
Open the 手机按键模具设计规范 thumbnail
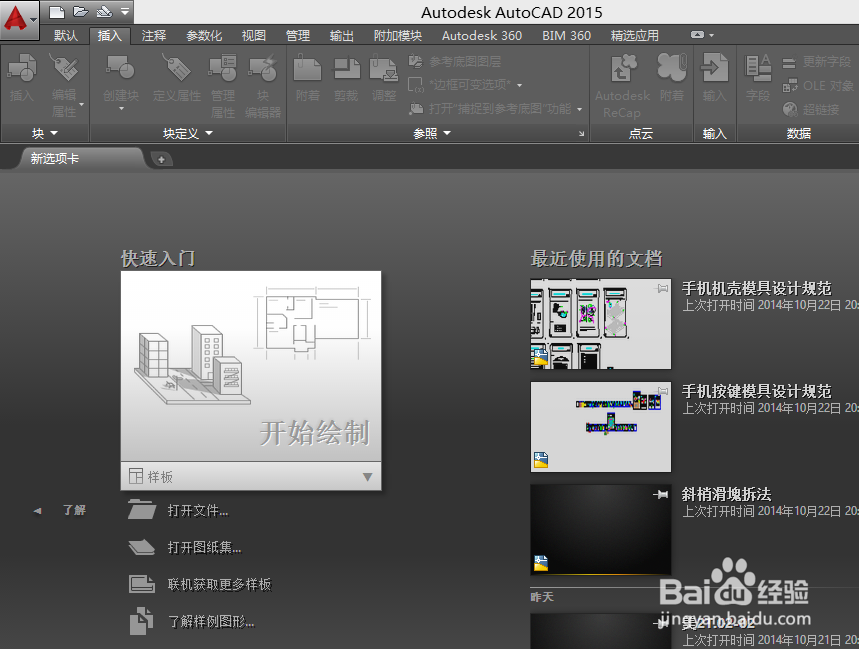point(600,427)
